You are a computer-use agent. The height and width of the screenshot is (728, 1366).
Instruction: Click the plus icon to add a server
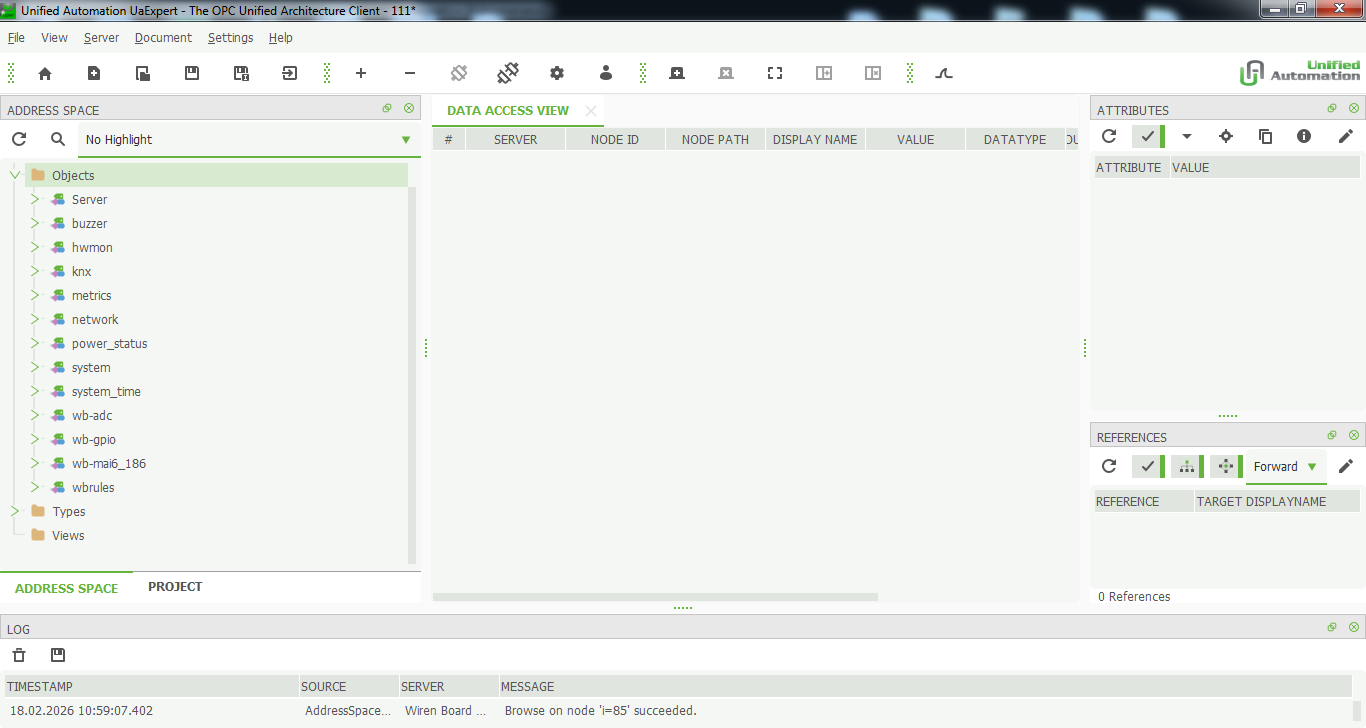[361, 73]
